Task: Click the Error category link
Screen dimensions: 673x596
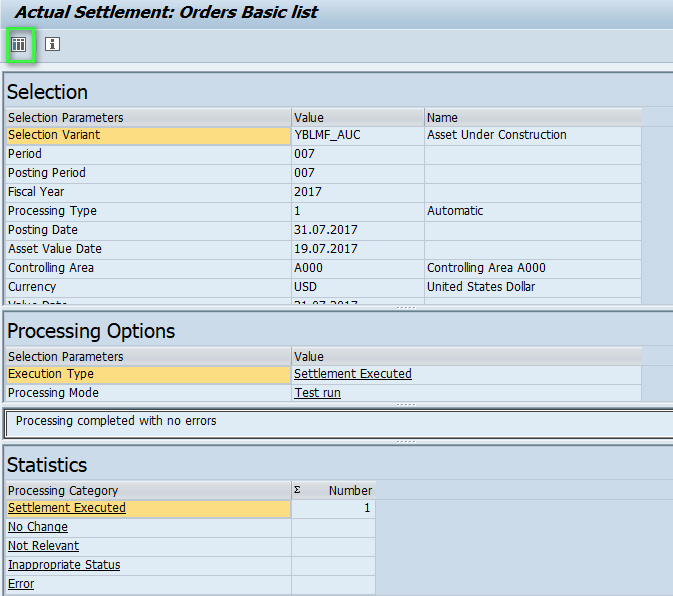Action: pos(21,584)
